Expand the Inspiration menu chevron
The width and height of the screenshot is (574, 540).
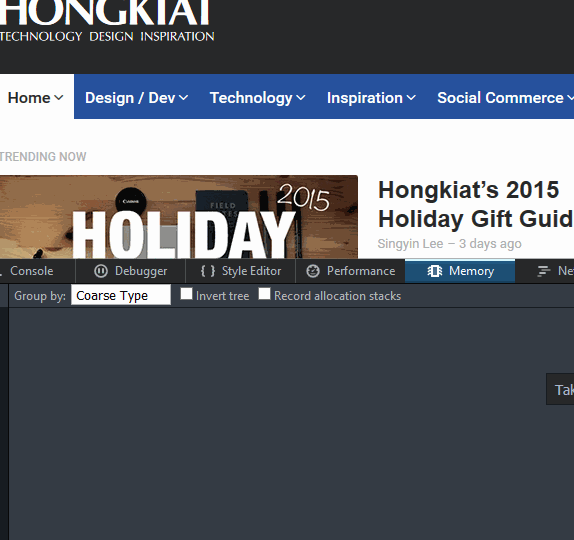(411, 97)
